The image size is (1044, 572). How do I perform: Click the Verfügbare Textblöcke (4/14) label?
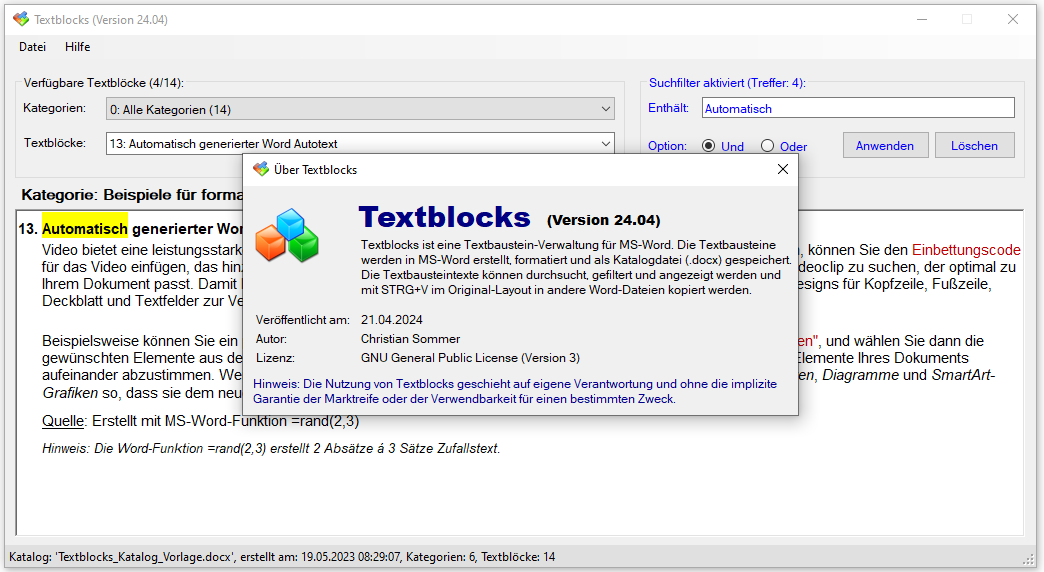[x=103, y=83]
